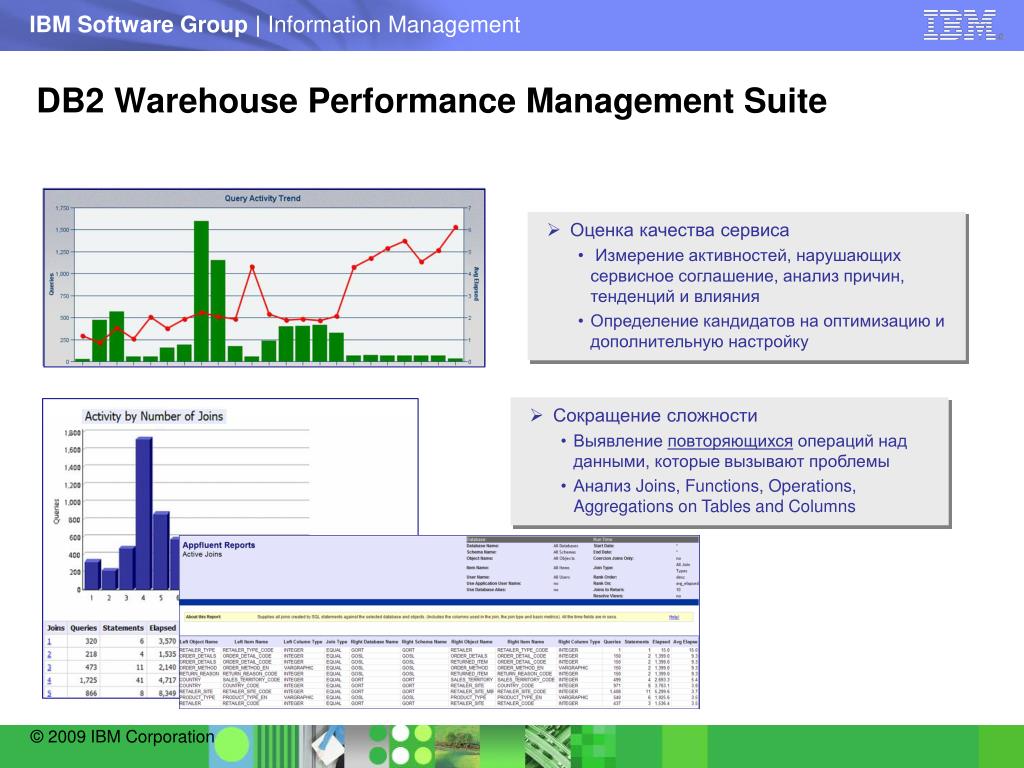Click the Queries column header in joins table
Viewport: 1024px width, 768px height.
84,628
